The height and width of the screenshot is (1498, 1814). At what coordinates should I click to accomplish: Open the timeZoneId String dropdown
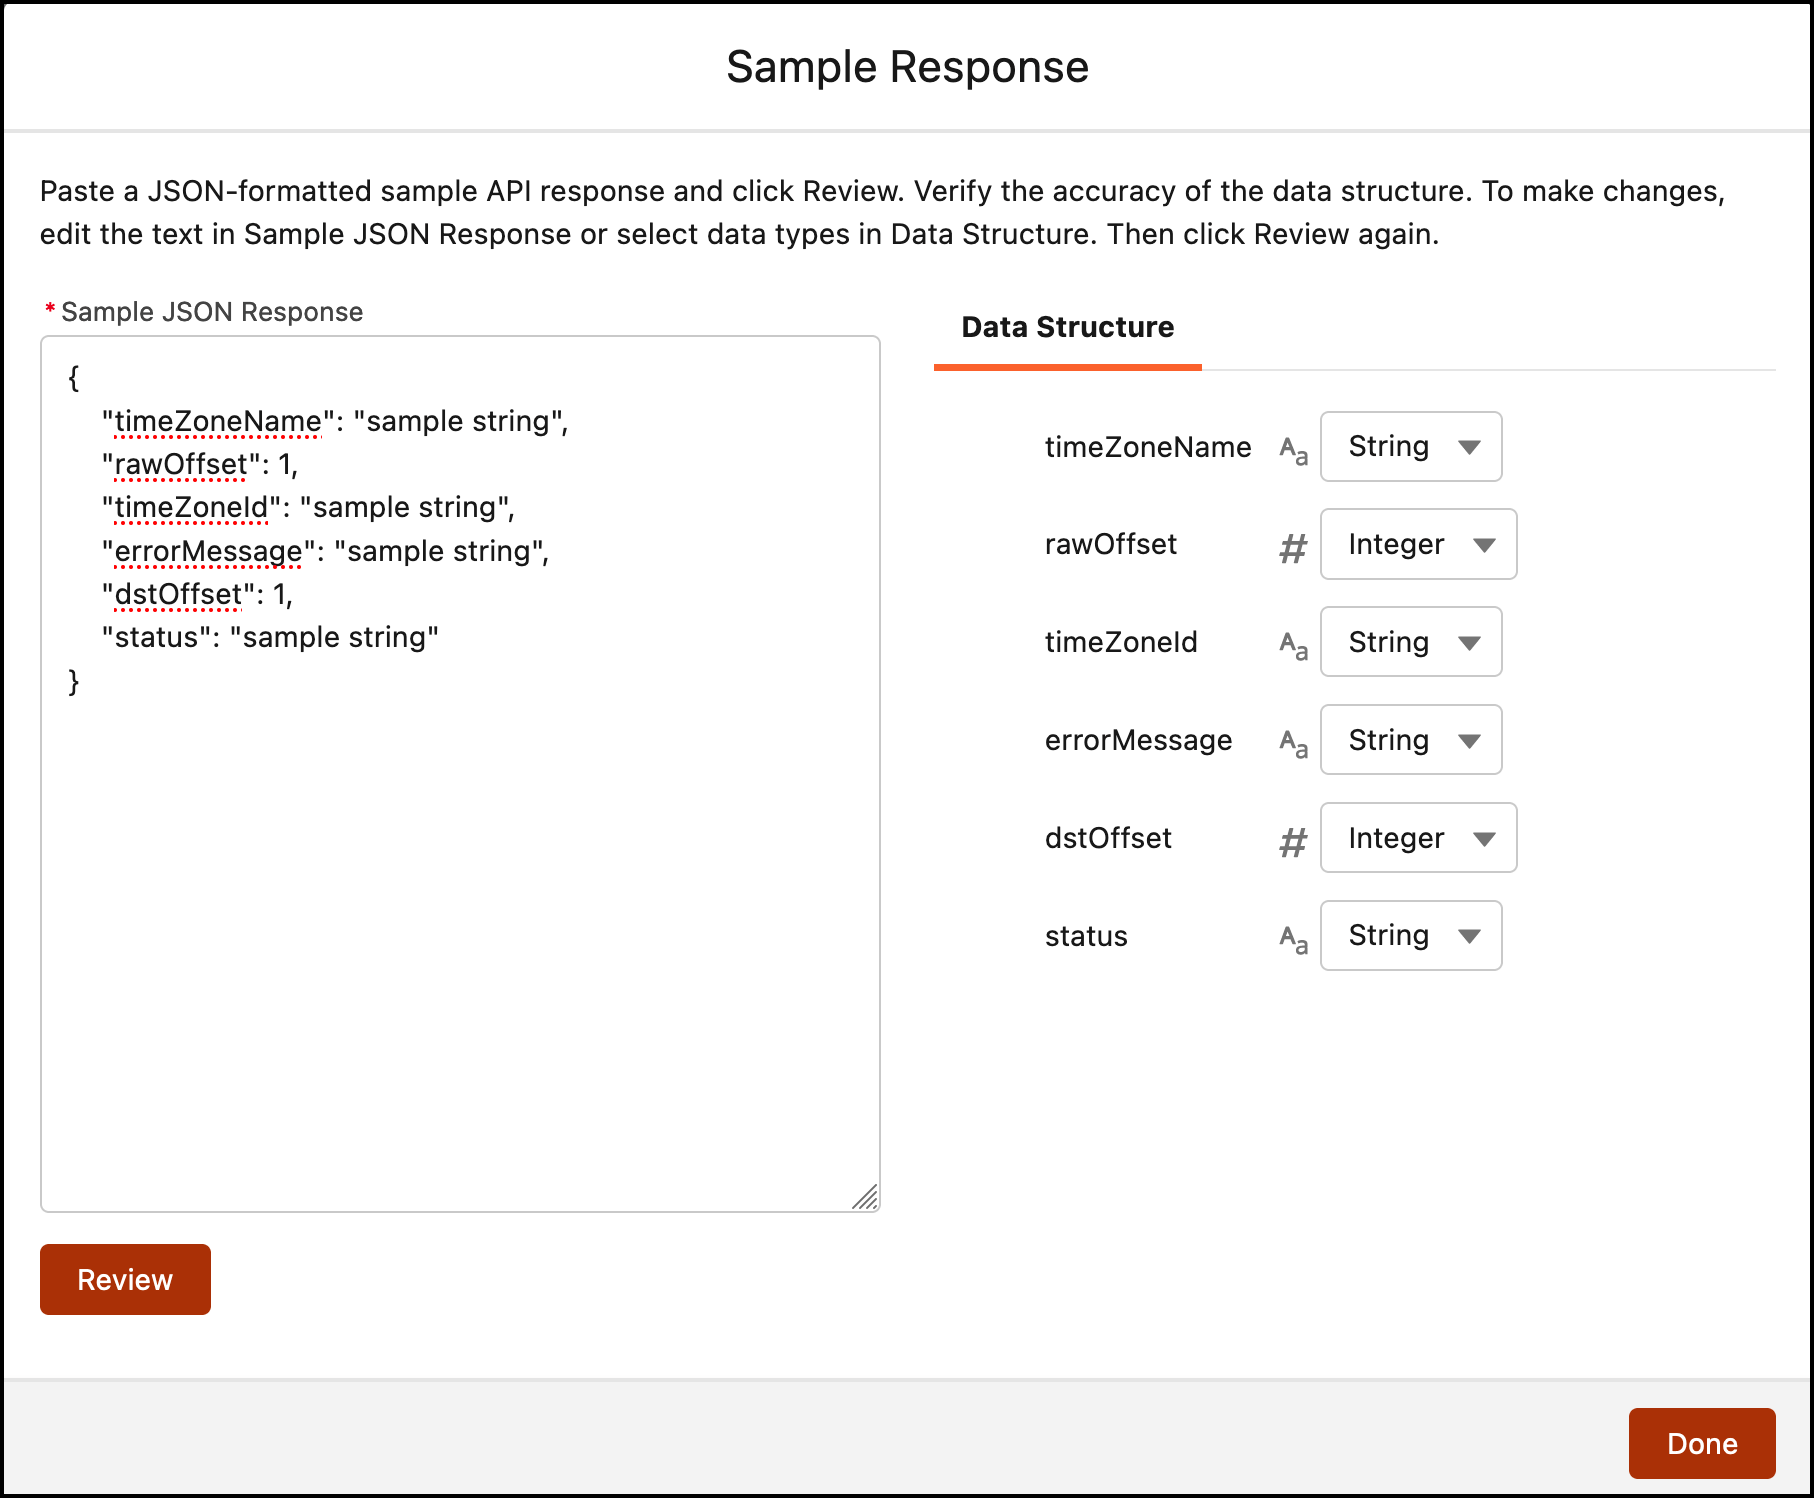tap(1410, 642)
